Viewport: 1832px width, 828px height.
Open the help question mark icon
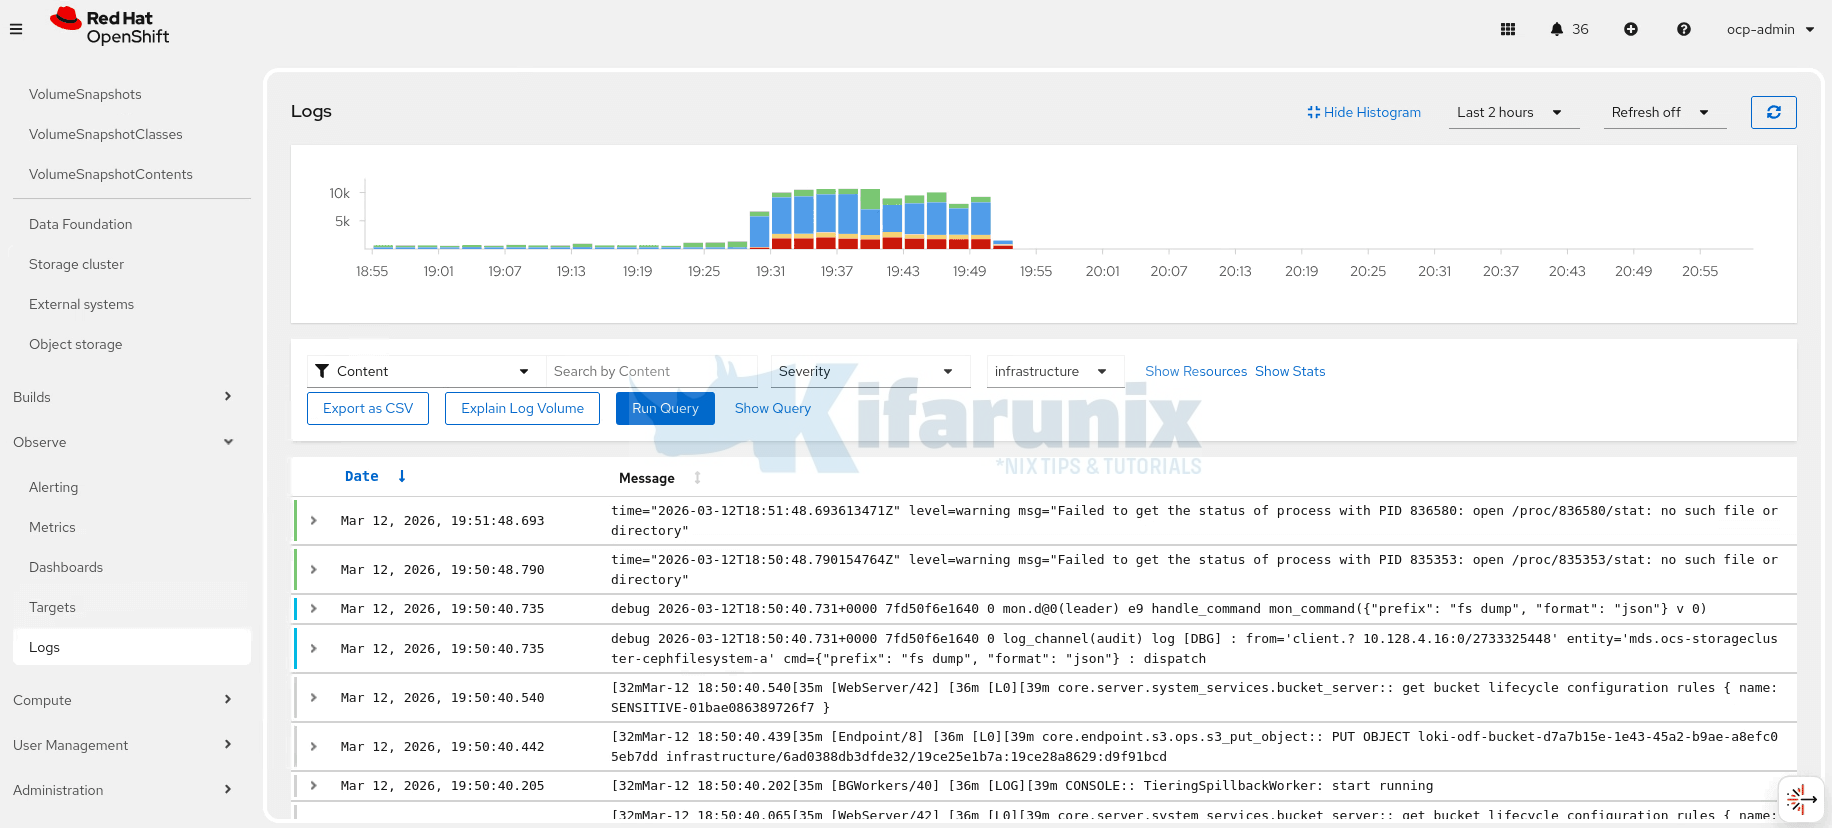(x=1684, y=29)
